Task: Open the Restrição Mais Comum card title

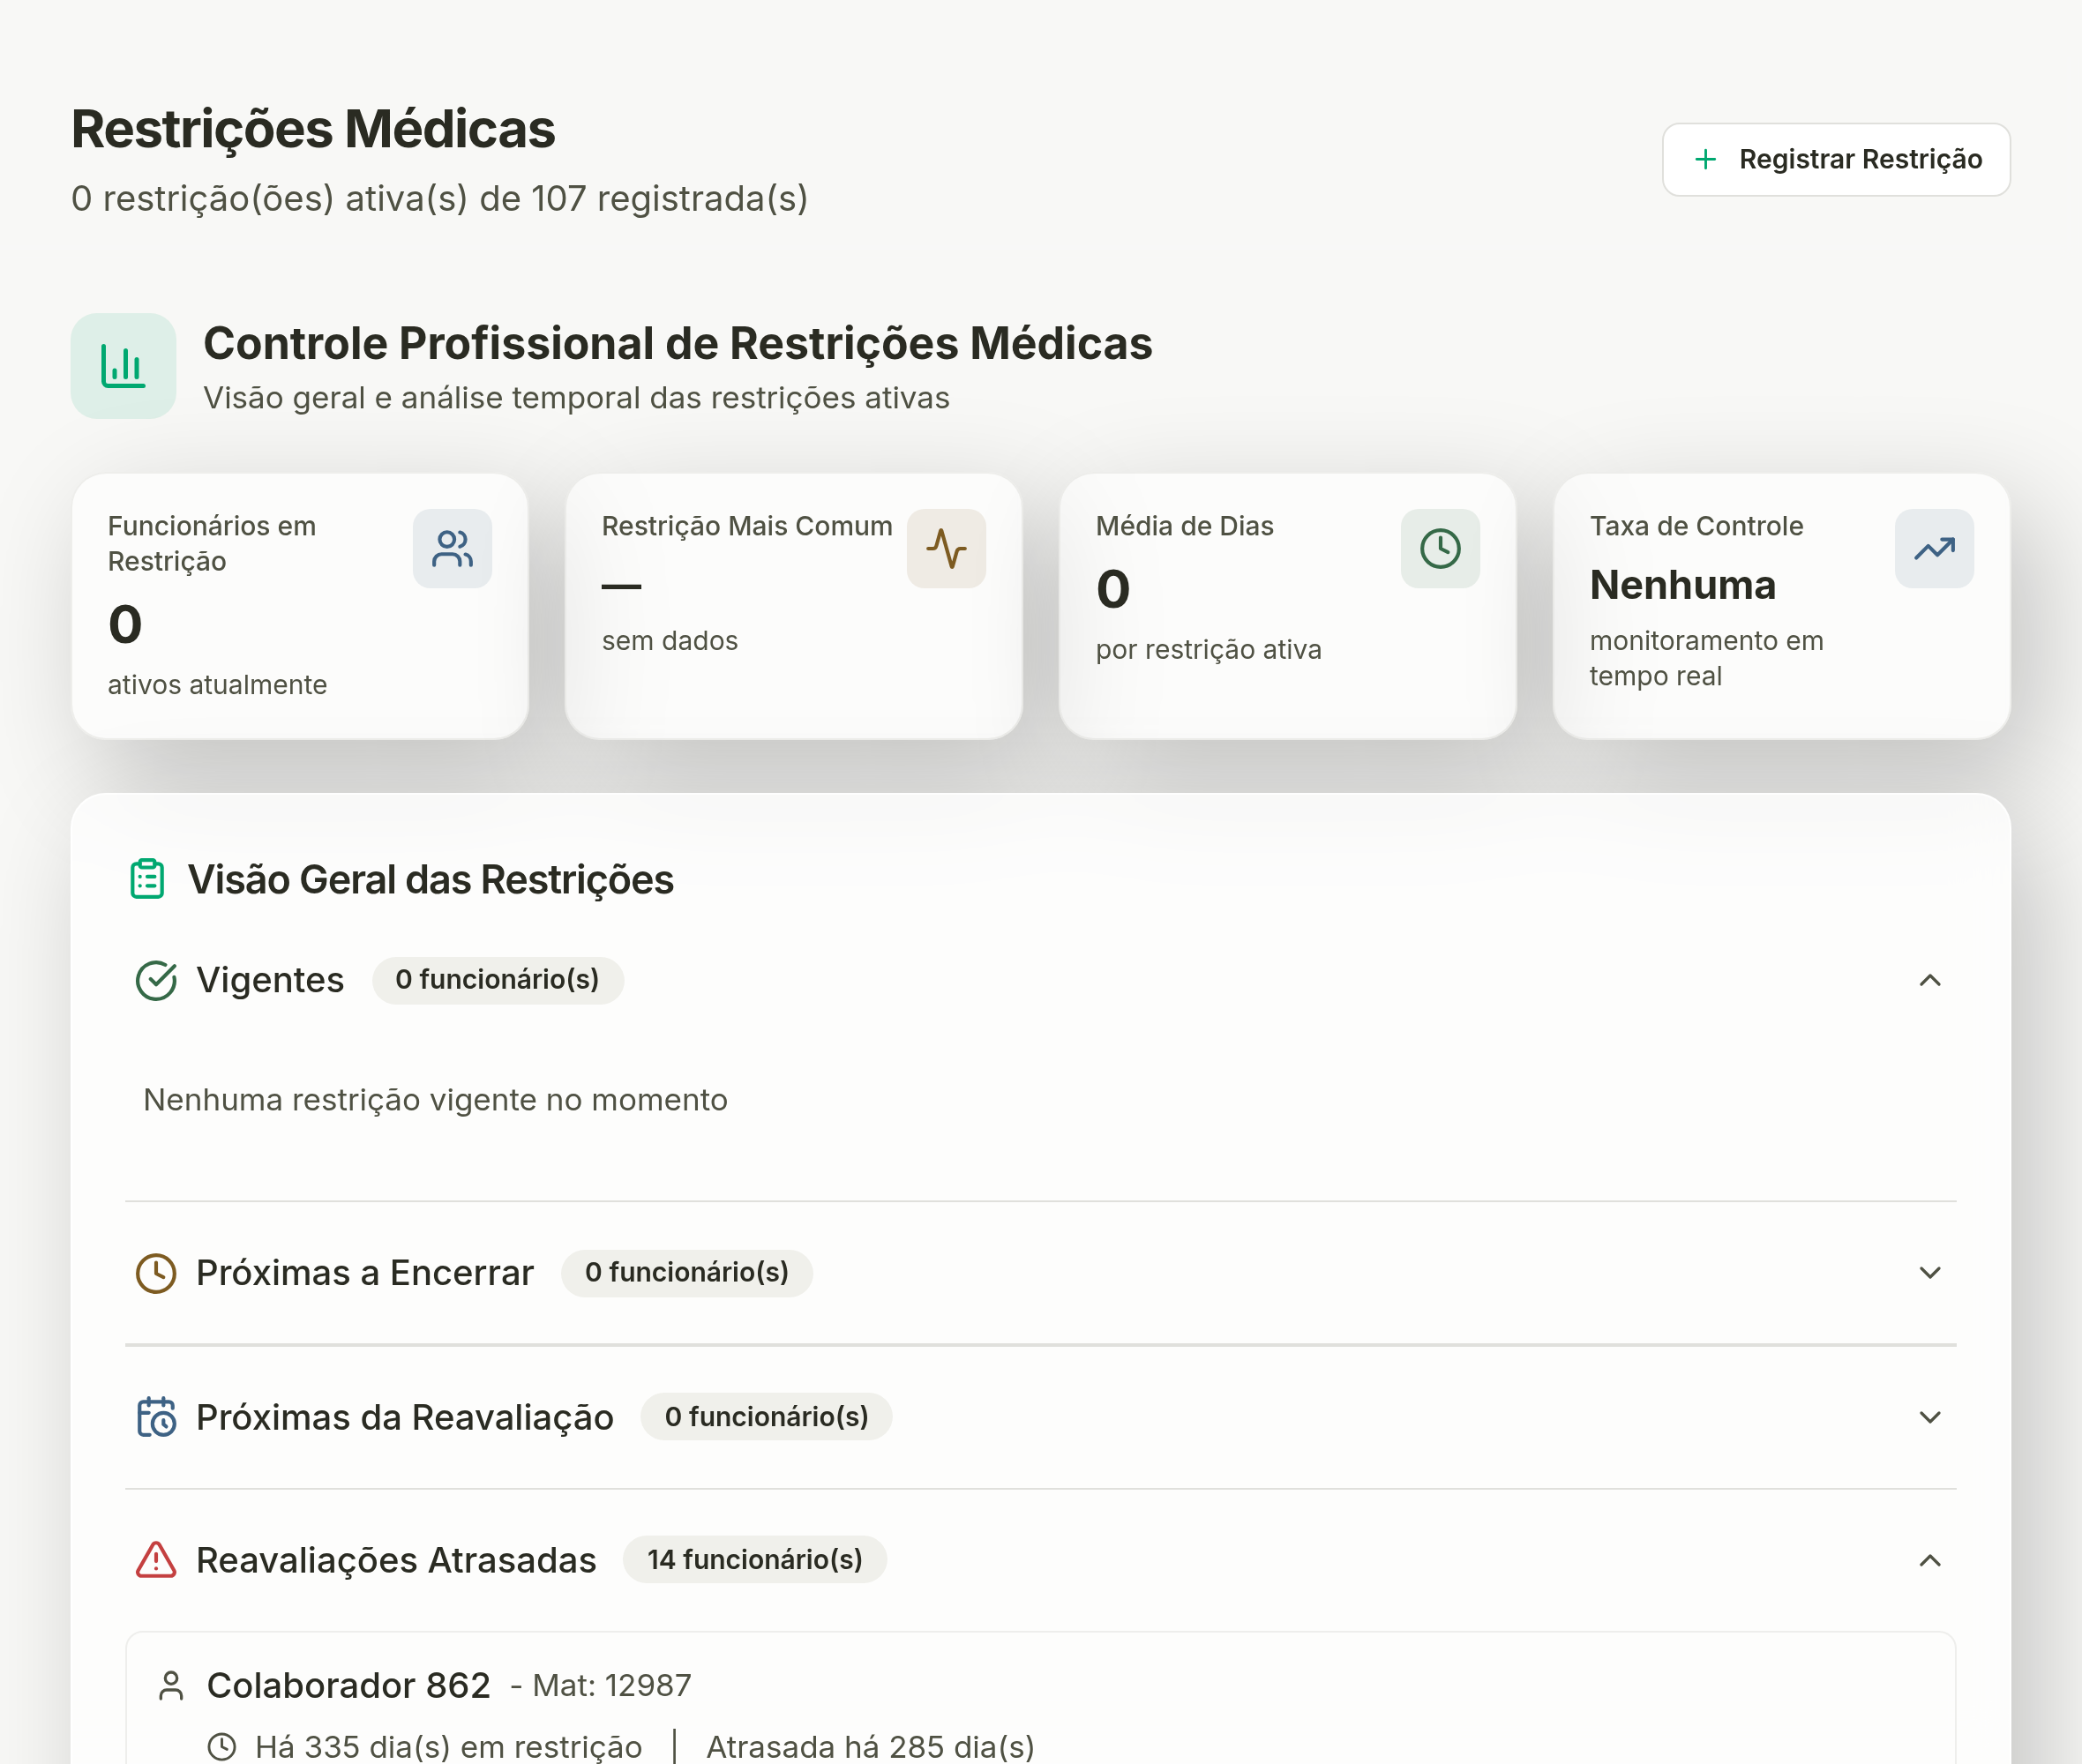Action: point(747,526)
